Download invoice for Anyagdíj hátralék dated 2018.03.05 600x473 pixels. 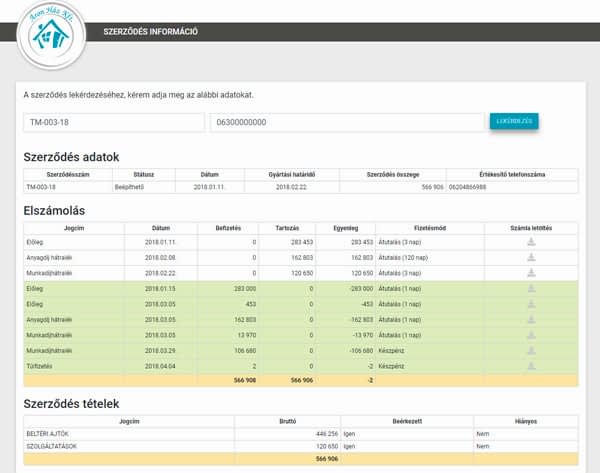(x=531, y=319)
